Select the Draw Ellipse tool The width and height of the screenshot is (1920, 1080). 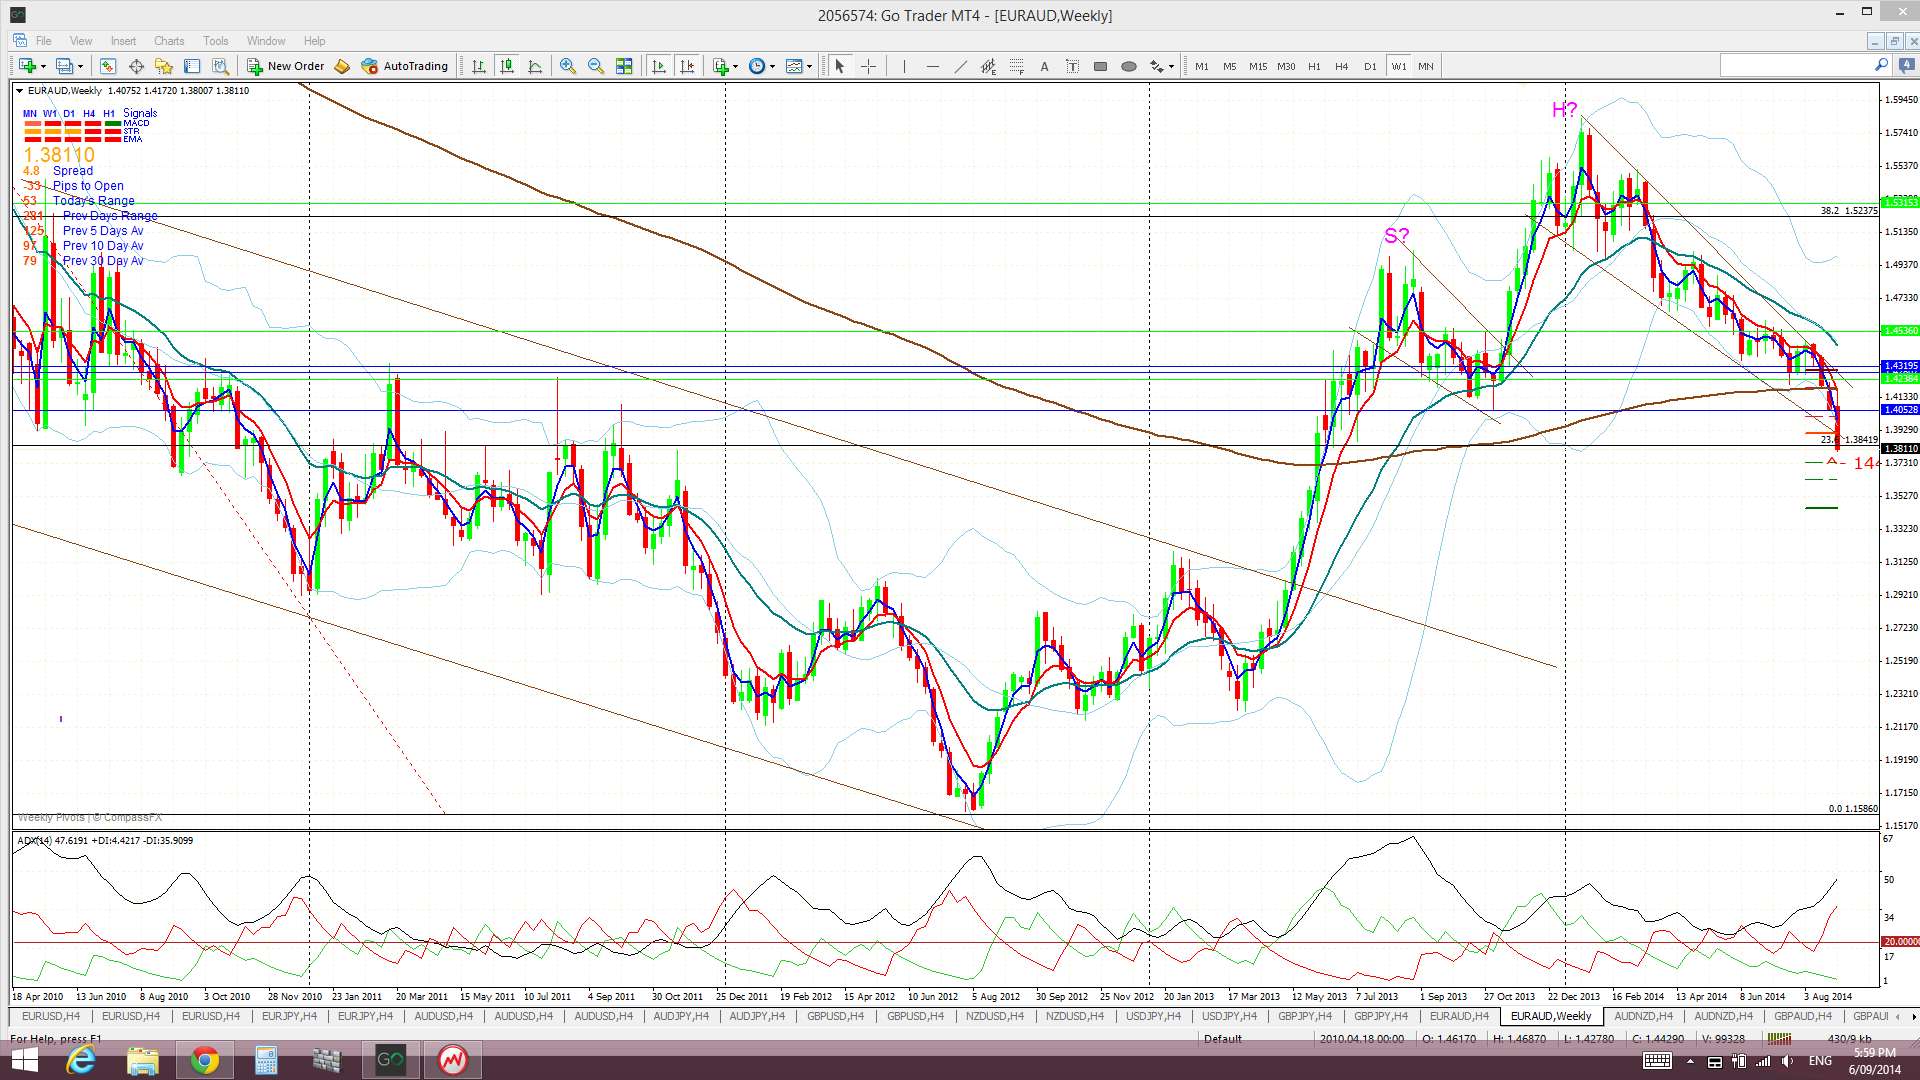(1129, 66)
